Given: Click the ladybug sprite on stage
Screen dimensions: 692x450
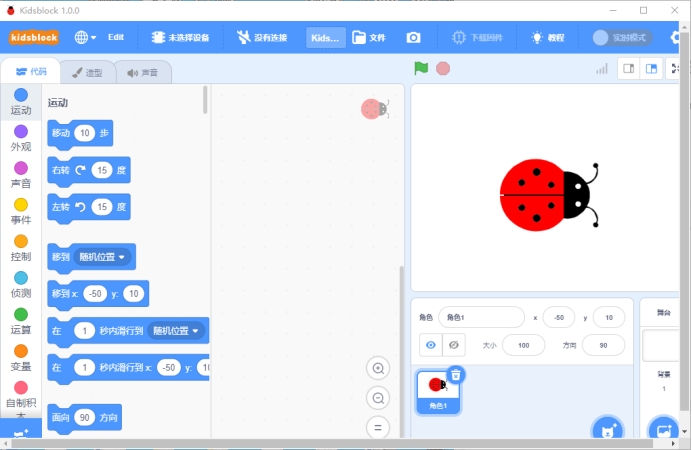Looking at the screenshot, I should 549,195.
